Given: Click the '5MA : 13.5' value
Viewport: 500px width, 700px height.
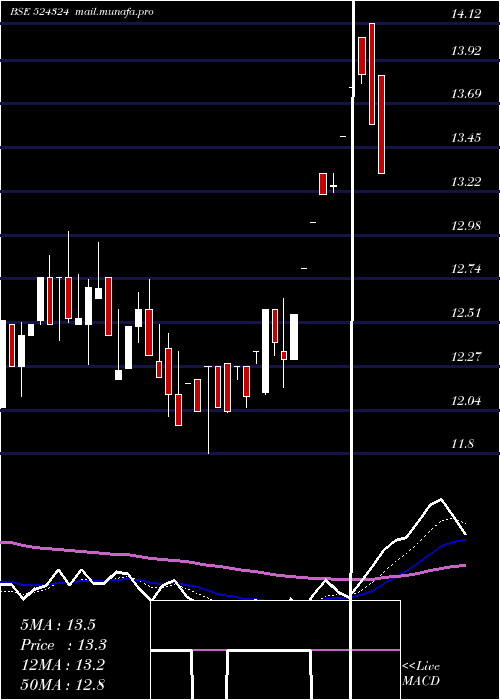Looking at the screenshot, I should click(x=58, y=625).
